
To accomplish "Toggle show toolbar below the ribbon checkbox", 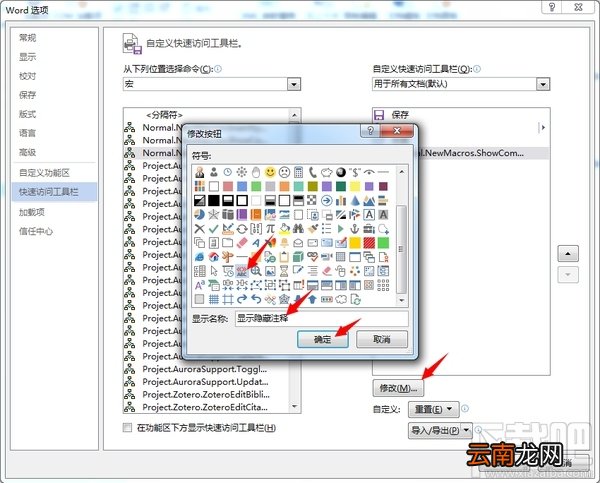I will pyautogui.click(x=127, y=428).
